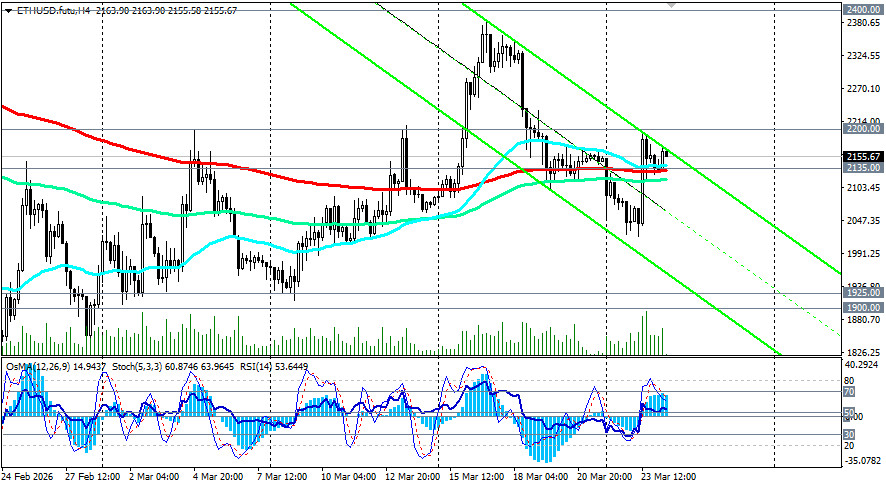Select the 1925.00 price level label
The width and height of the screenshot is (886, 485).
click(862, 293)
